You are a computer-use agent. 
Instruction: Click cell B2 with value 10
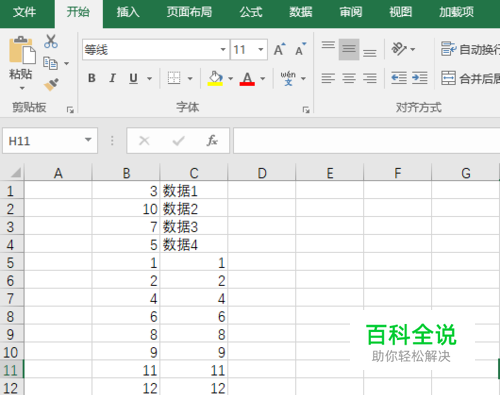click(126, 209)
